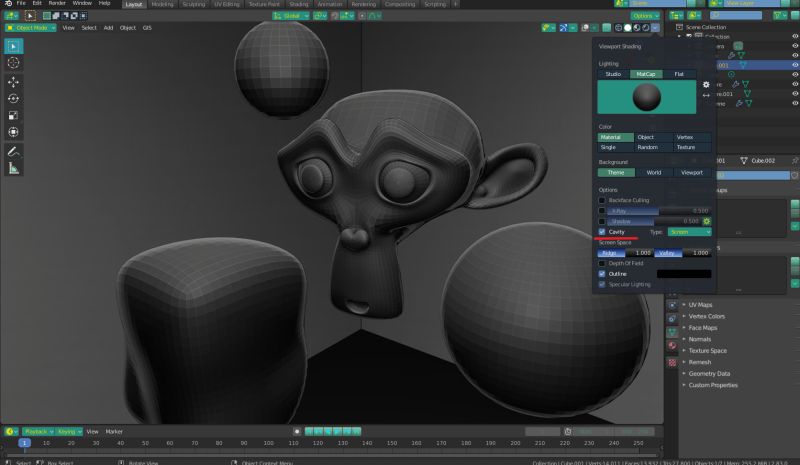Select the Rotate tool

[13, 99]
